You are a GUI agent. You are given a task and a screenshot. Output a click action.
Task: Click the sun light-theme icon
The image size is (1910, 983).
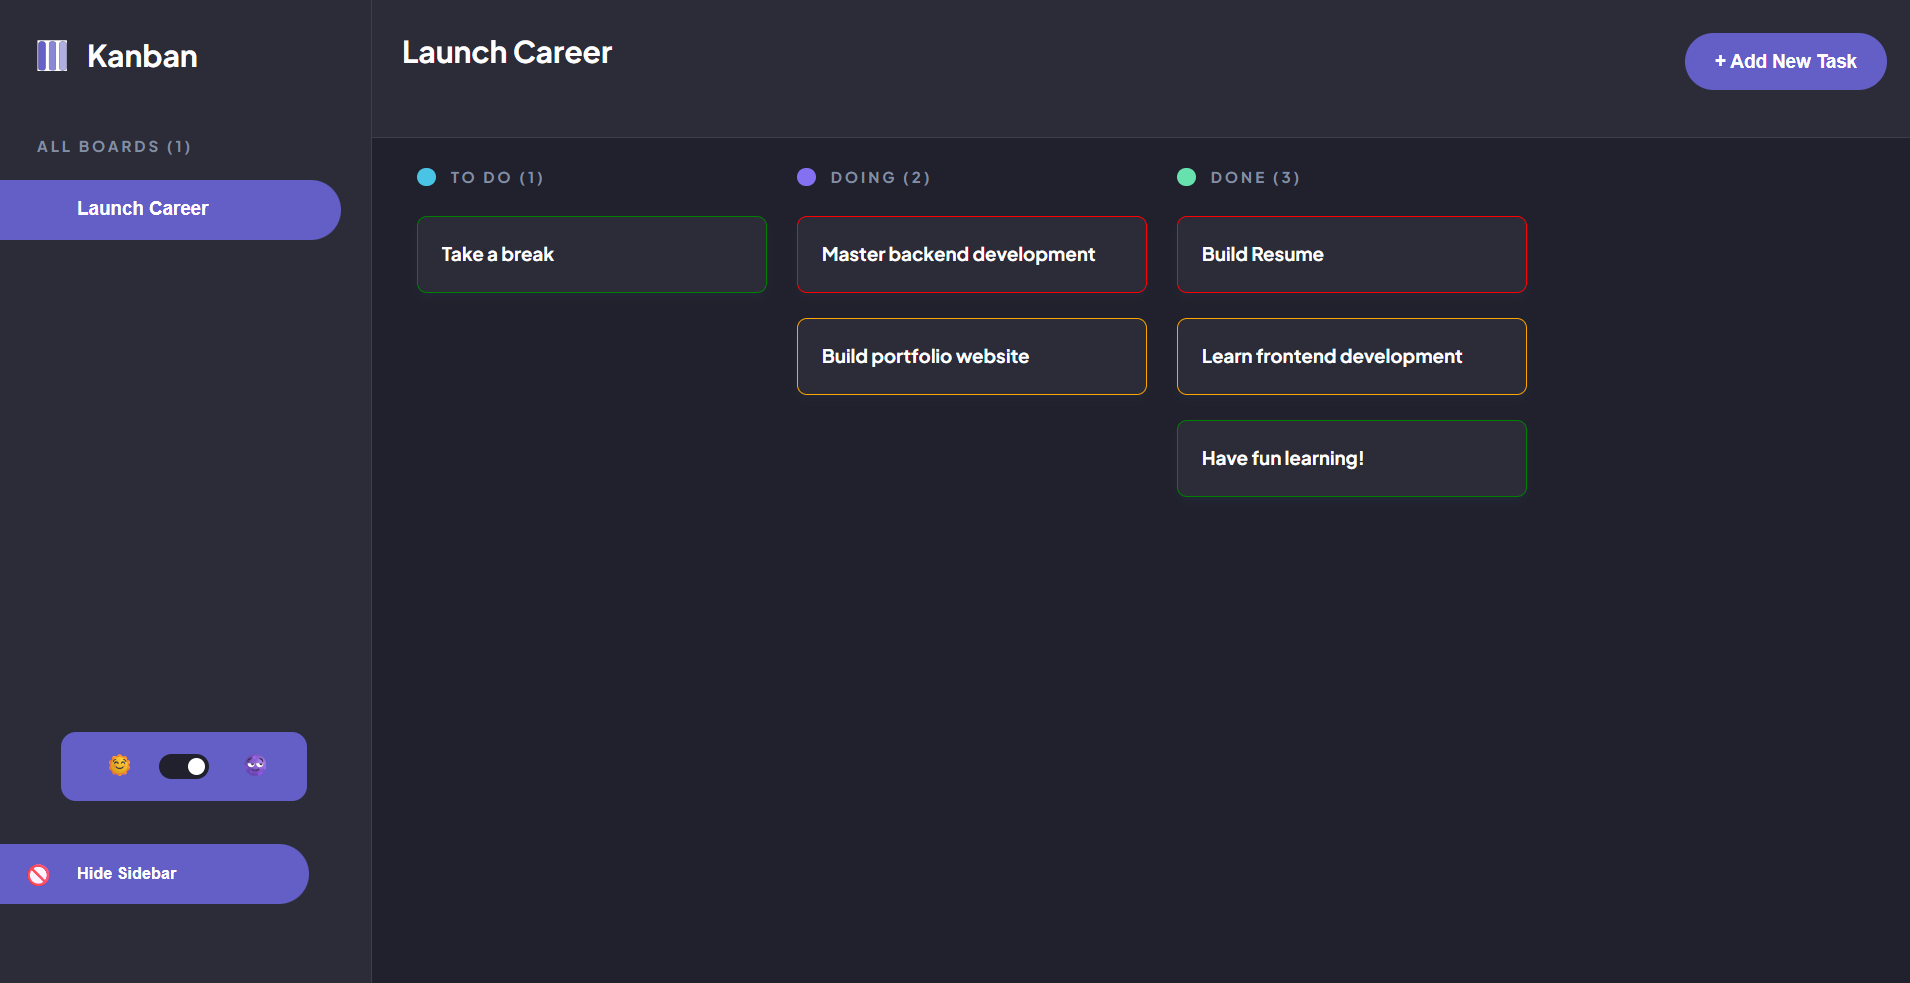pos(120,766)
